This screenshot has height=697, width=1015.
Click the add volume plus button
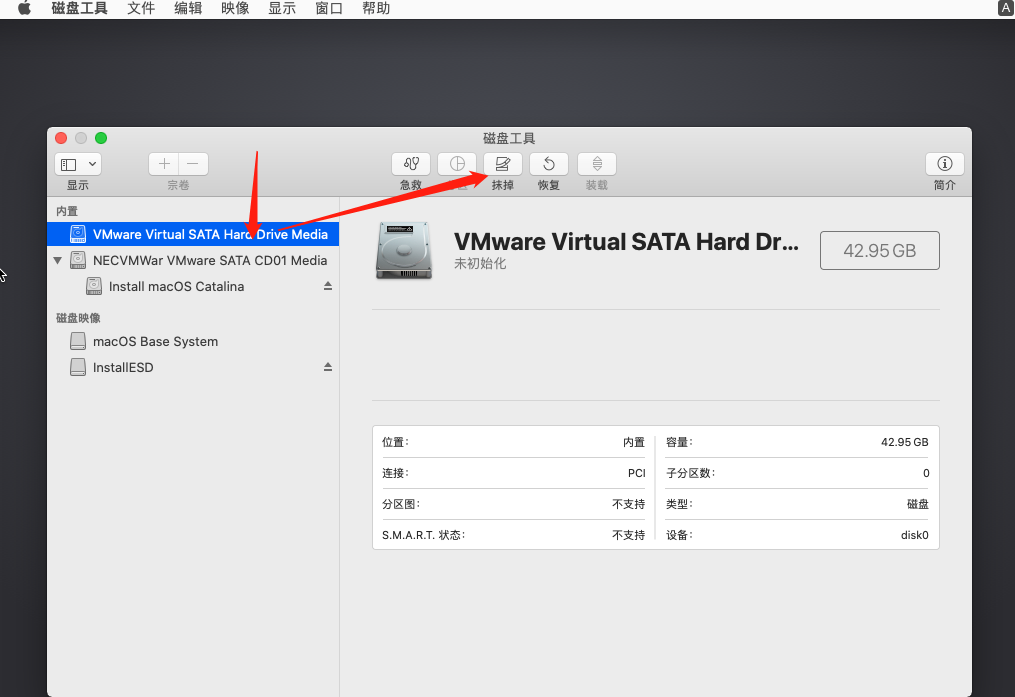click(164, 164)
